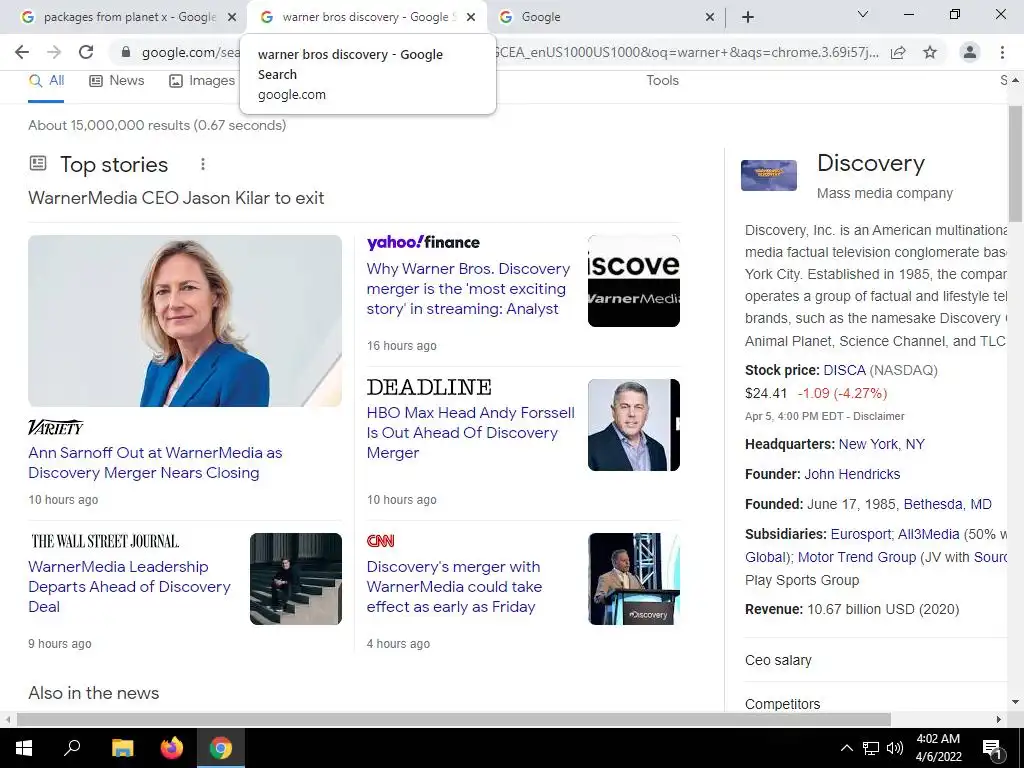This screenshot has height=768, width=1024.
Task: Click the Yahoo Finance logo
Action: 423,242
